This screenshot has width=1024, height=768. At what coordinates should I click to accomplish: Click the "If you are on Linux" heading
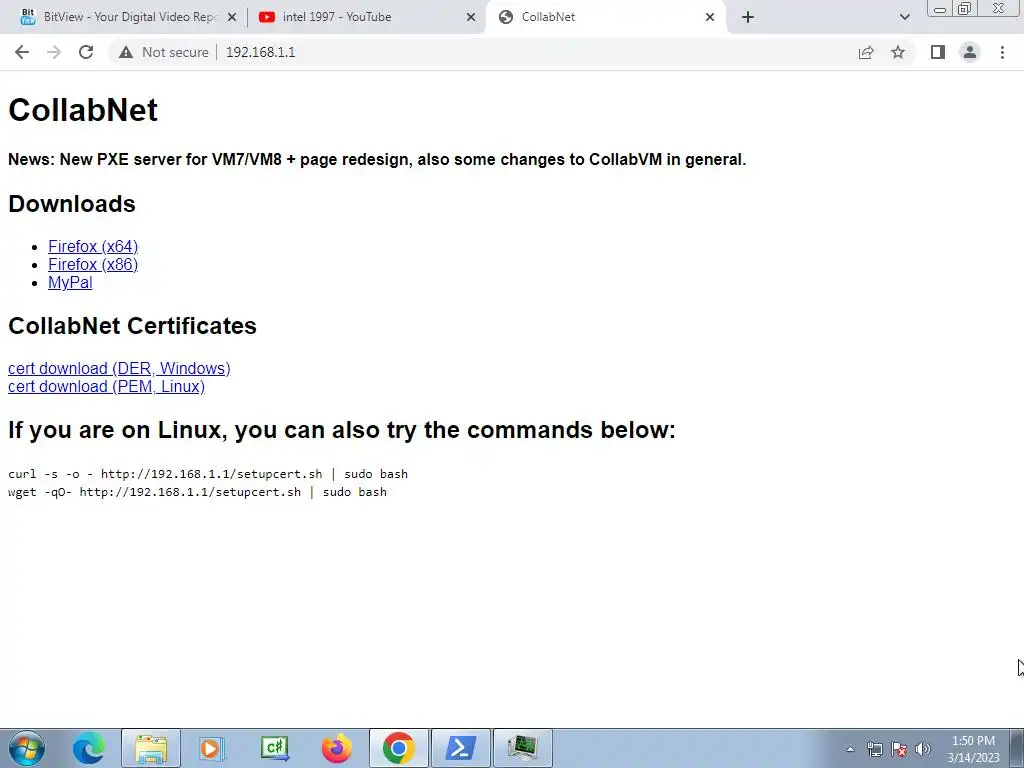coord(342,430)
